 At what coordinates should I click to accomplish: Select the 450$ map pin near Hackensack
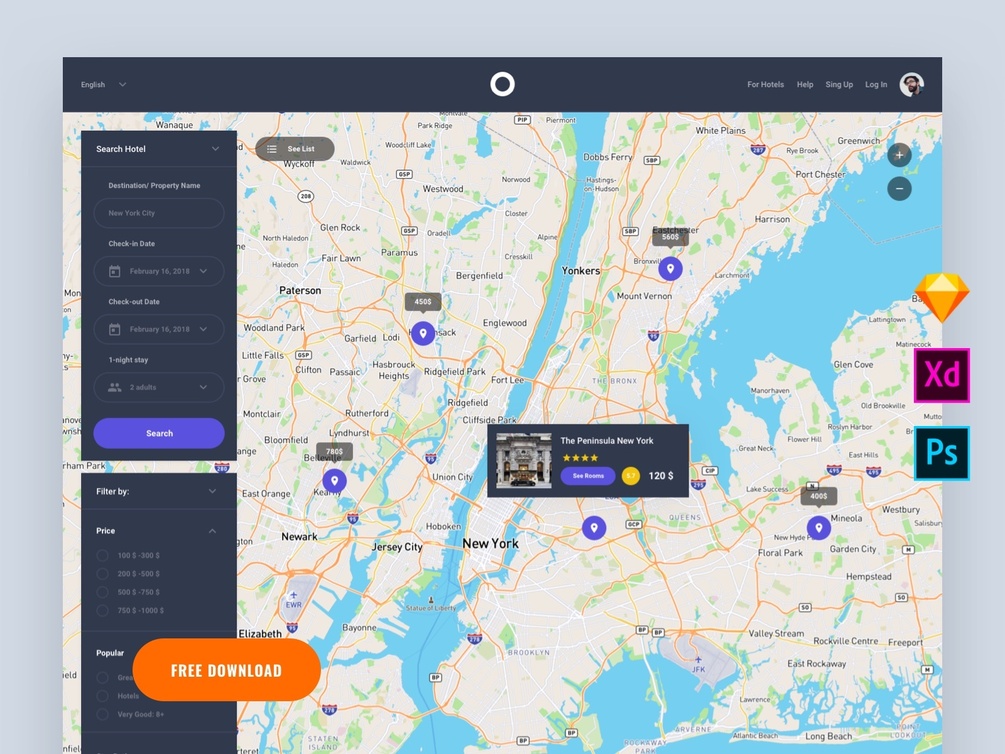coord(423,333)
